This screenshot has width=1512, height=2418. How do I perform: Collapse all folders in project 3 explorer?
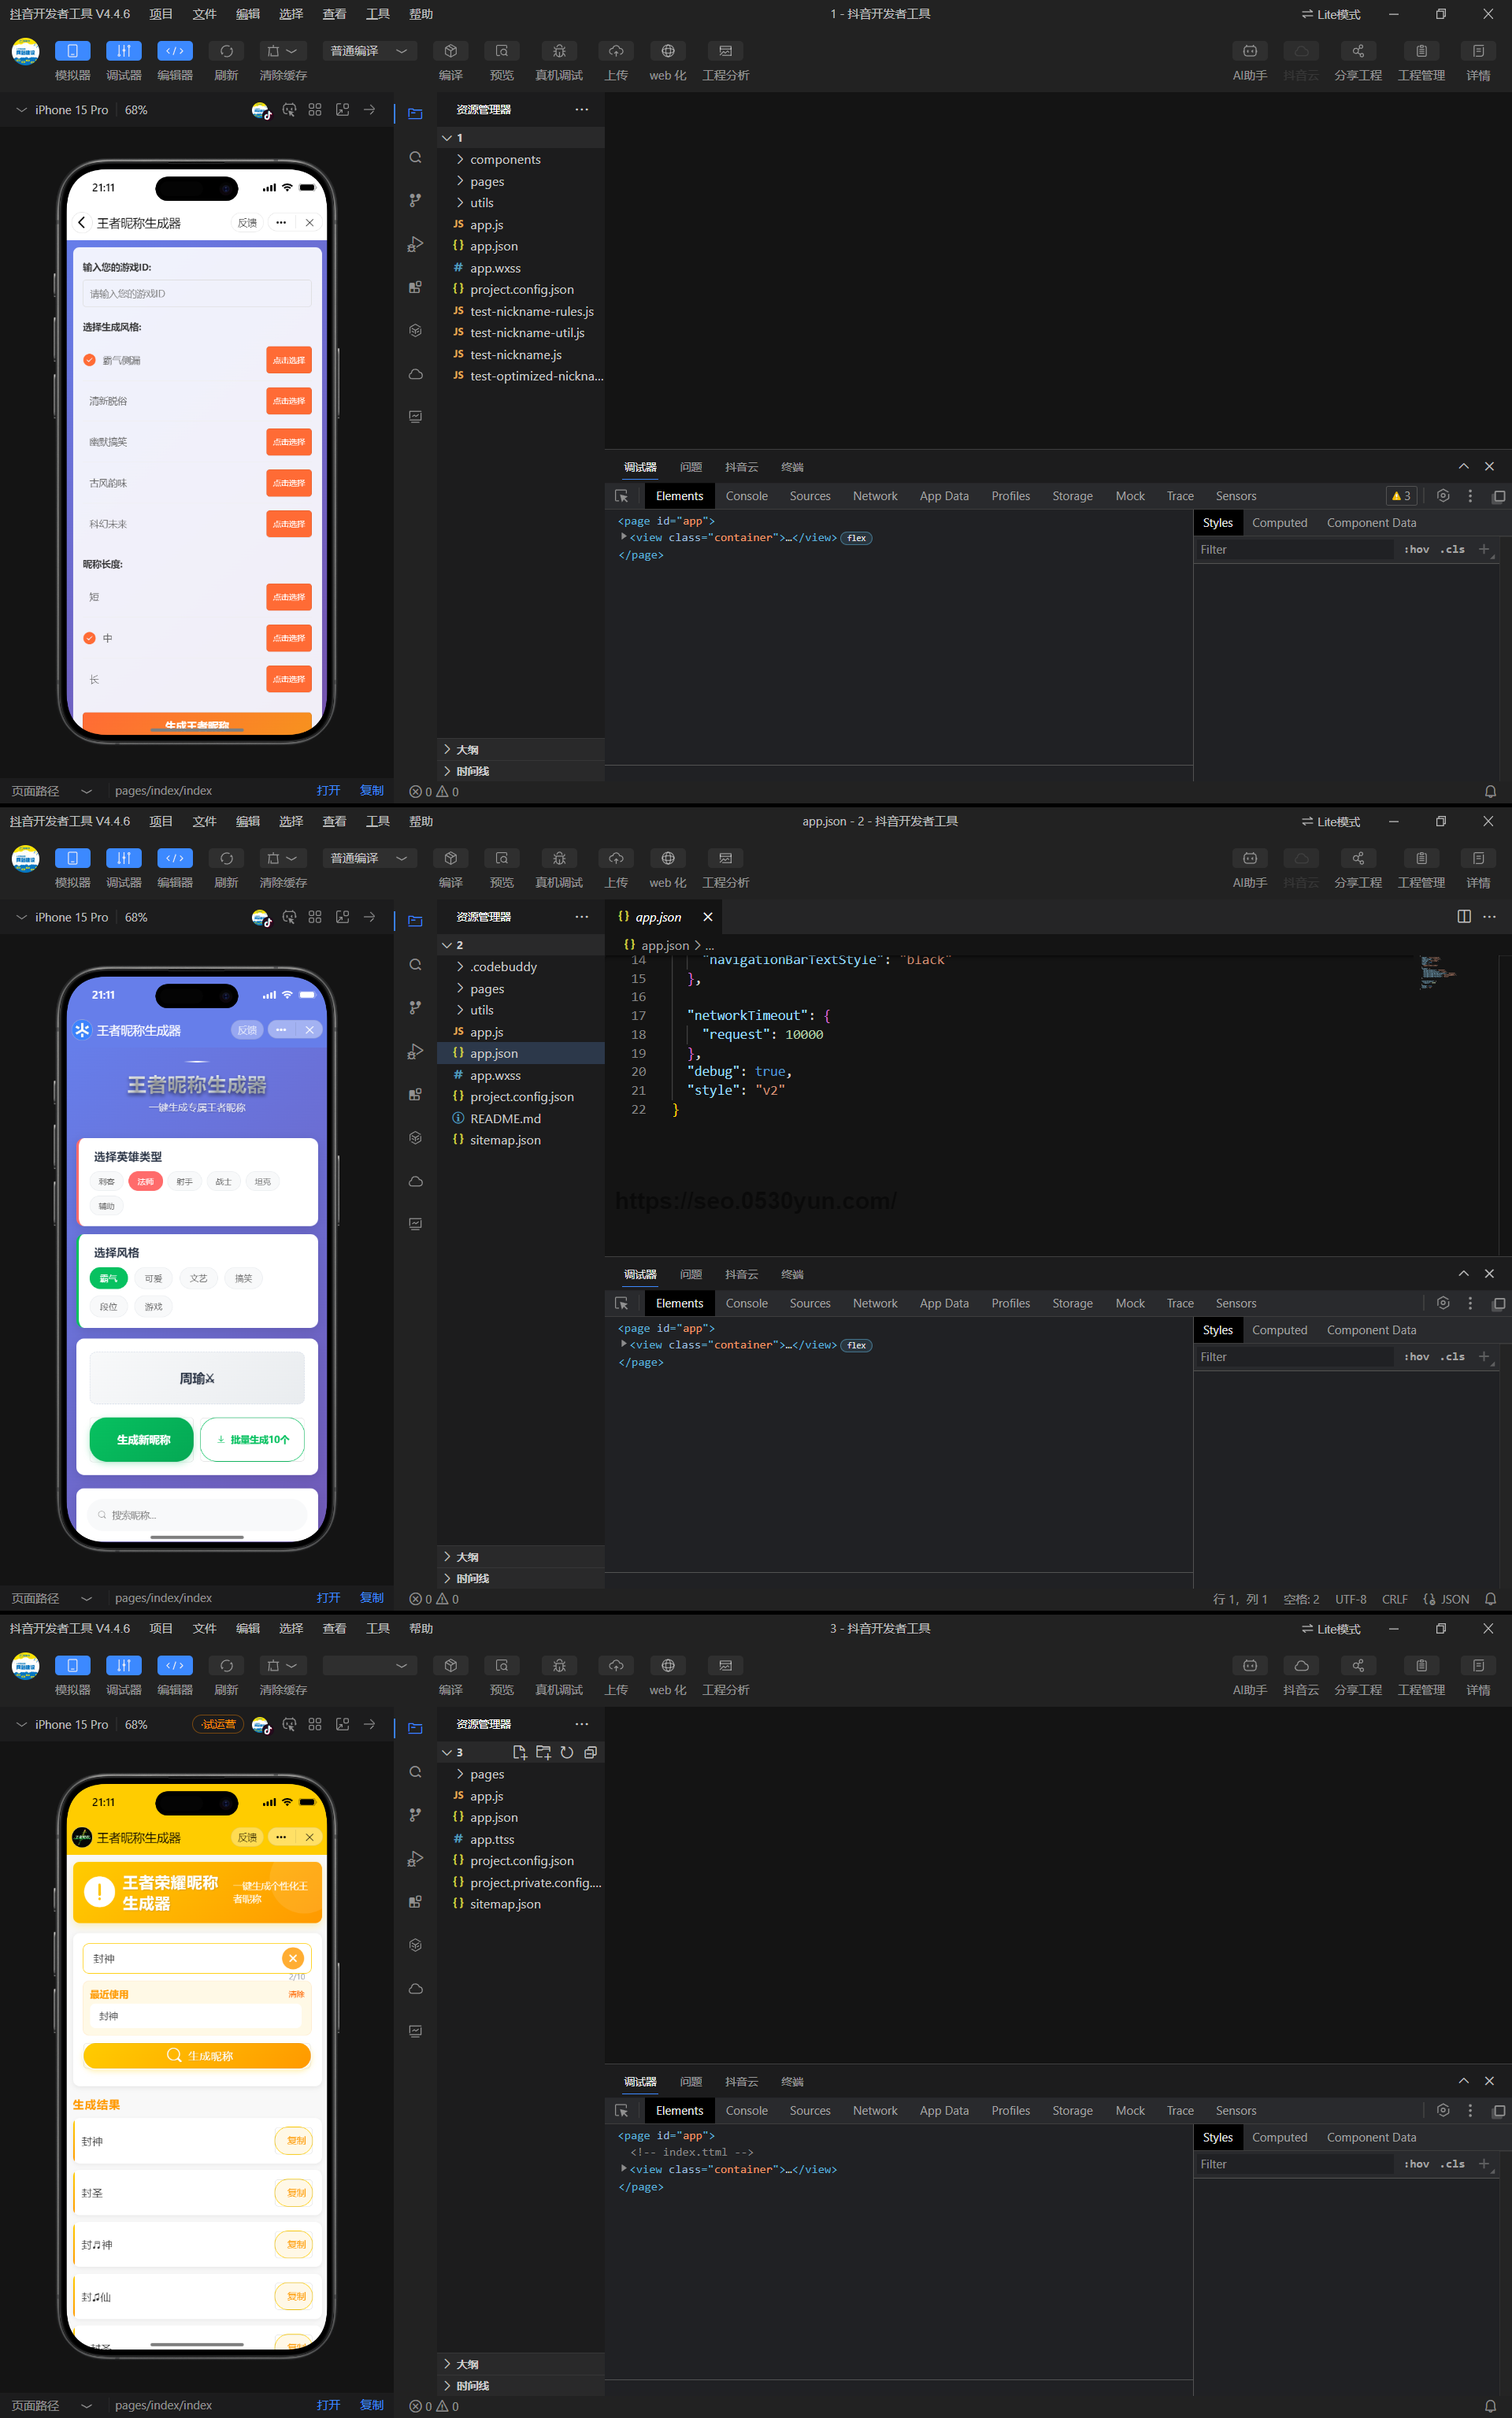pos(590,1752)
